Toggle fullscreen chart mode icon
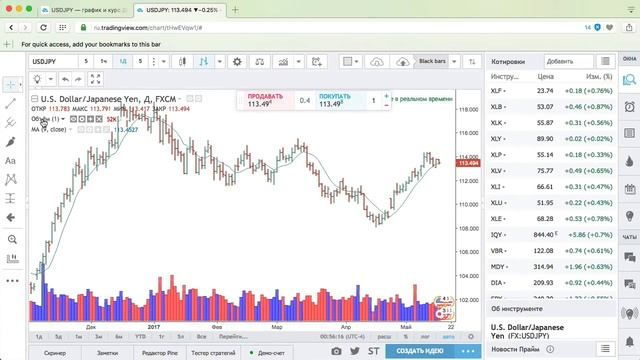This screenshot has height=360, width=640. tap(95, 79)
